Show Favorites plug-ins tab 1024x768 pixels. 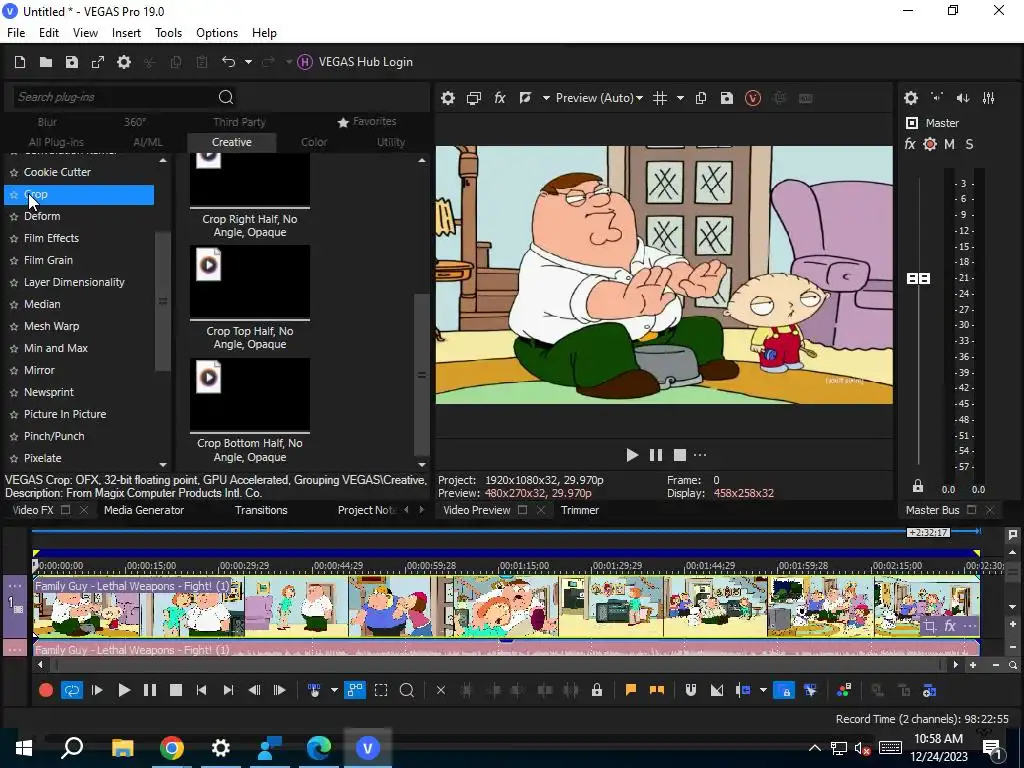point(367,121)
